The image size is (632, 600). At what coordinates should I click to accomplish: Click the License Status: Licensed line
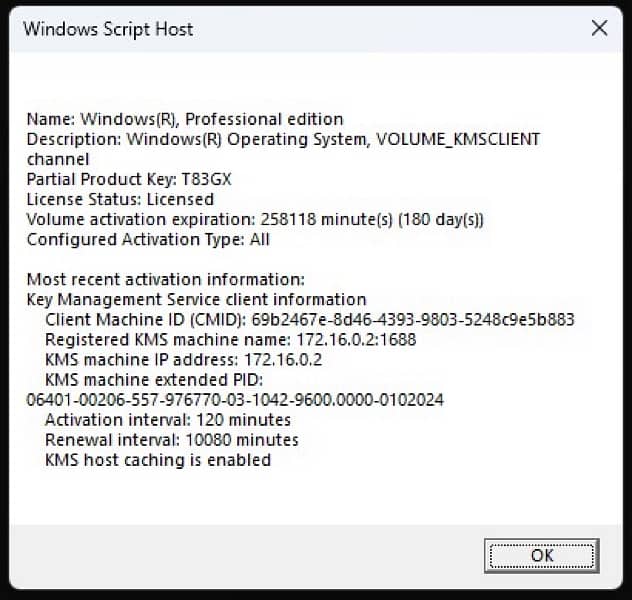(x=120, y=199)
